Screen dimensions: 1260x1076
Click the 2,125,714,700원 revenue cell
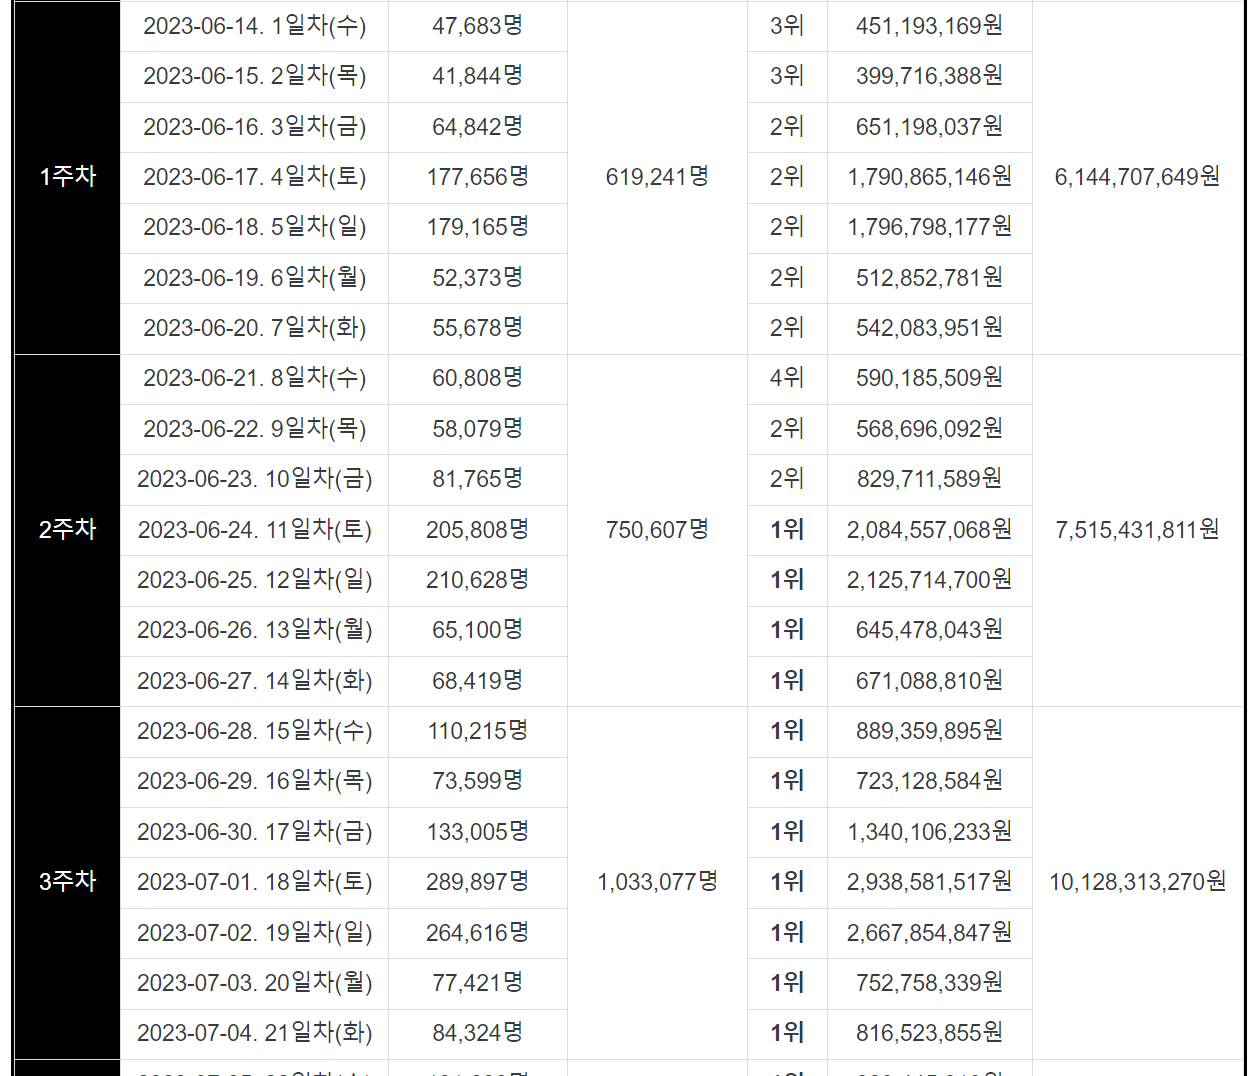[929, 580]
